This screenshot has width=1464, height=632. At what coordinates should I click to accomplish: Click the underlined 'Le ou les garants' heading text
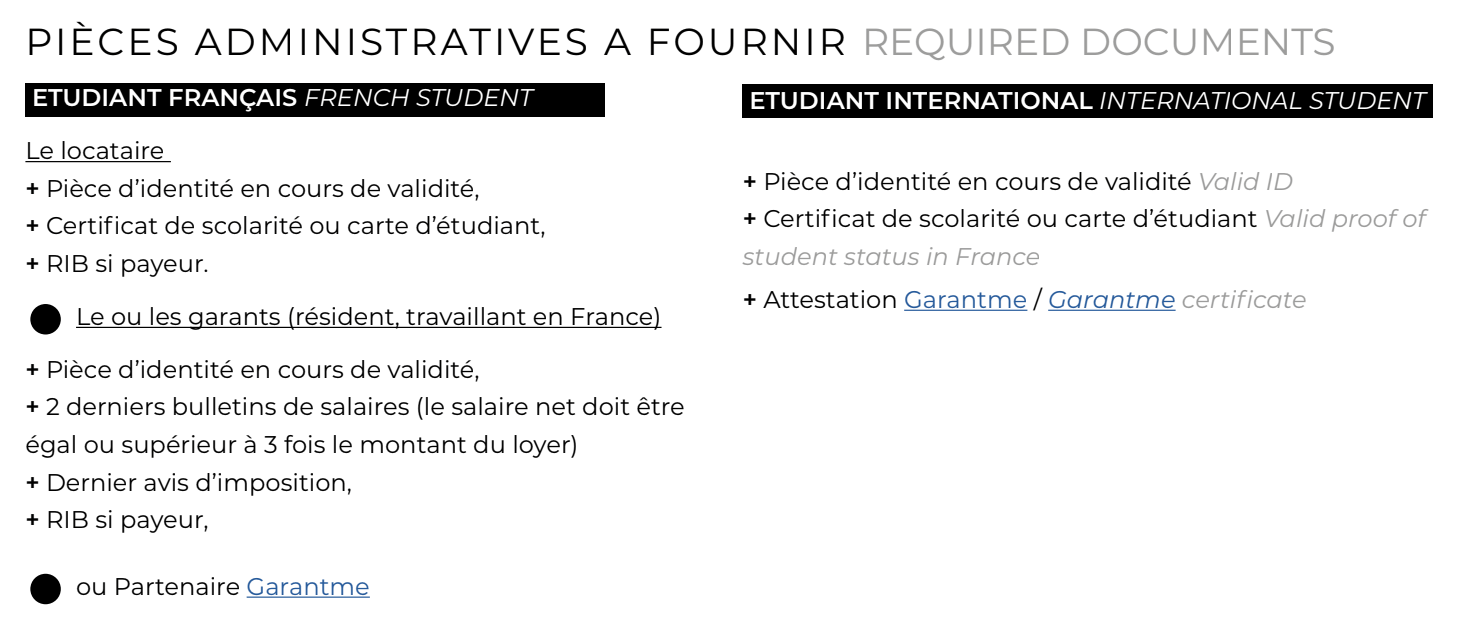[368, 319]
